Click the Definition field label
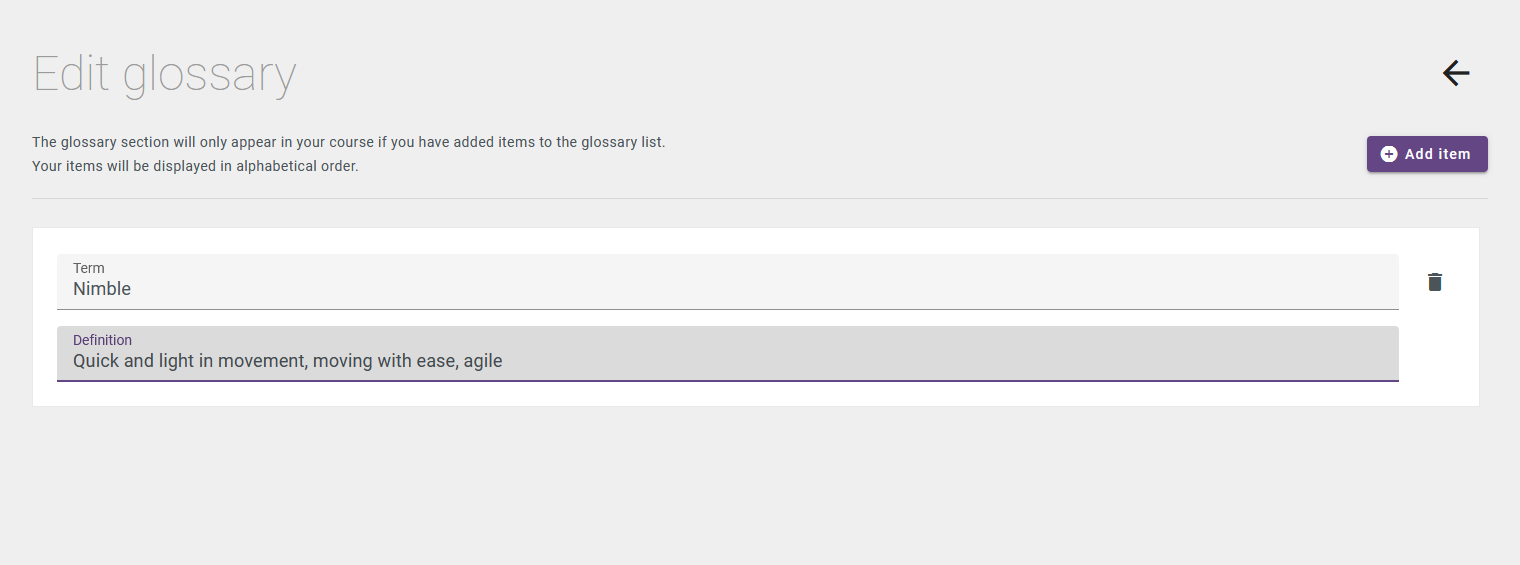1520x565 pixels. point(102,340)
